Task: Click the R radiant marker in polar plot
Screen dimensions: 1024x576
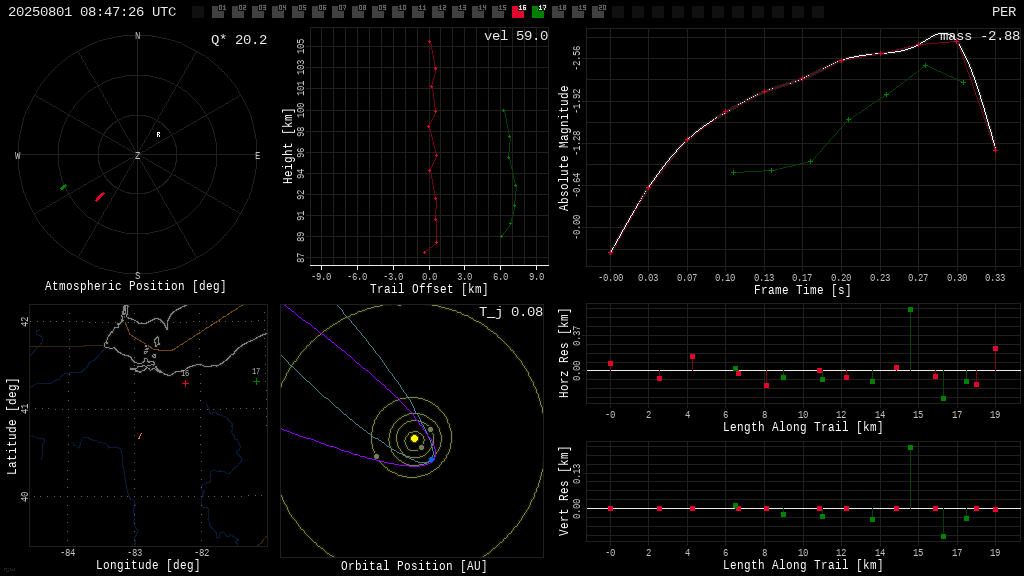Action: (158, 135)
